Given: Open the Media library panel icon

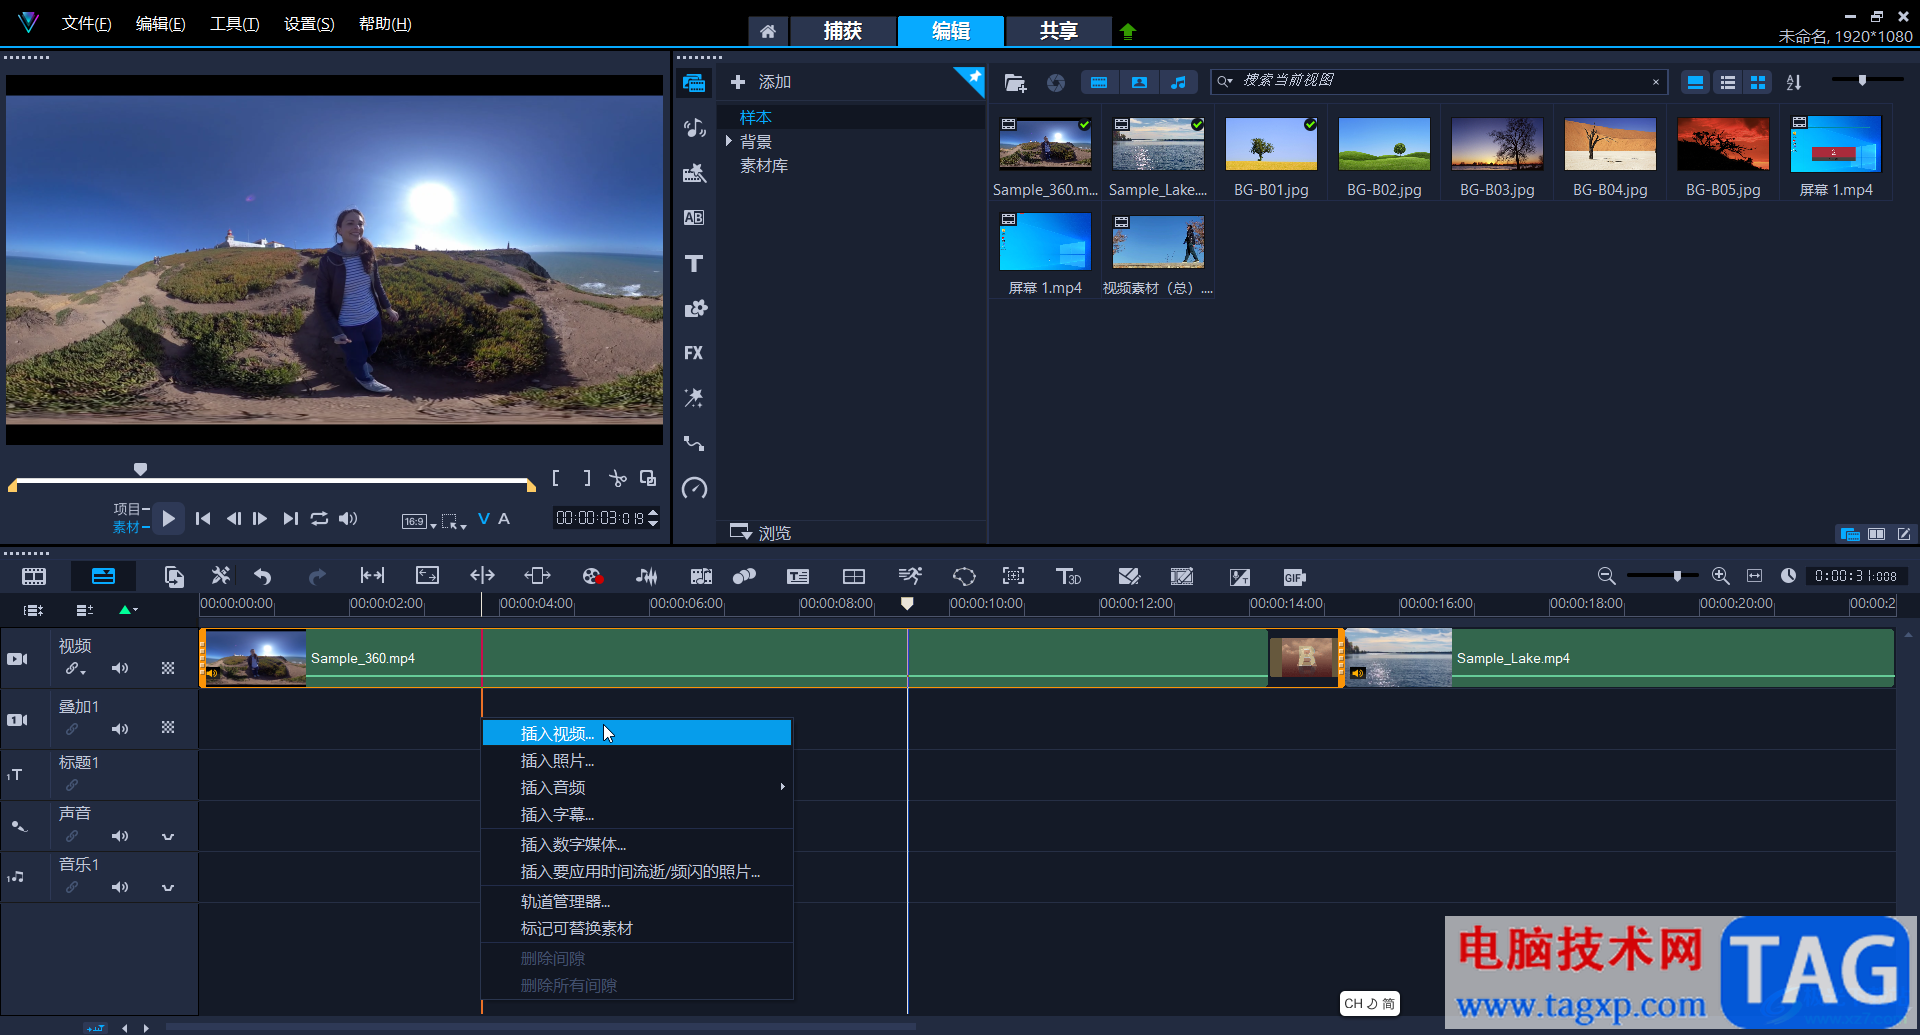Looking at the screenshot, I should click(x=694, y=82).
